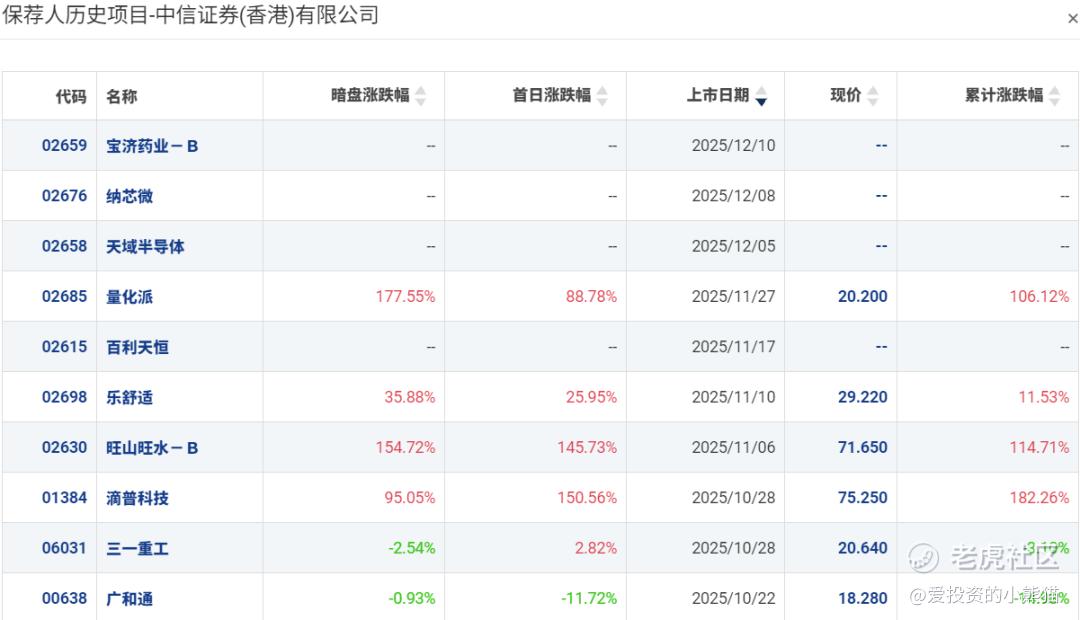Select first-day gain 145.73%
This screenshot has width=1080, height=620.
587,447
